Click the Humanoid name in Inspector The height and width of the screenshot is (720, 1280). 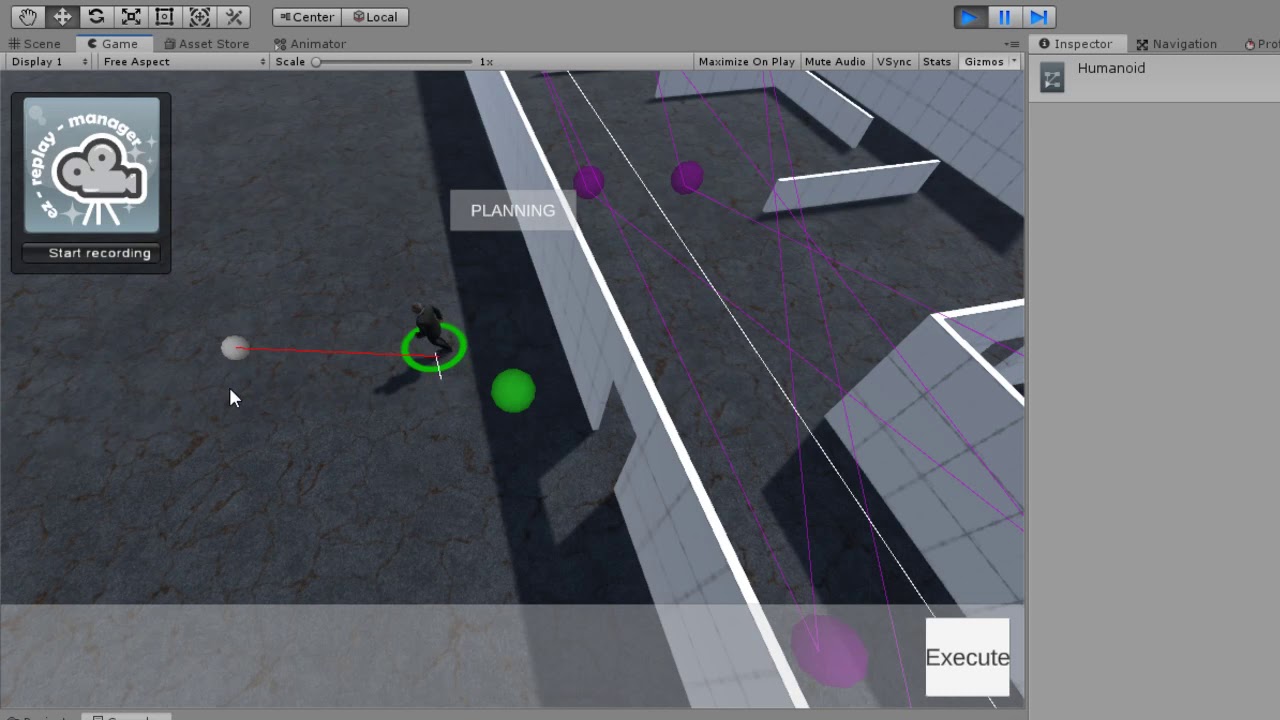coord(1111,68)
